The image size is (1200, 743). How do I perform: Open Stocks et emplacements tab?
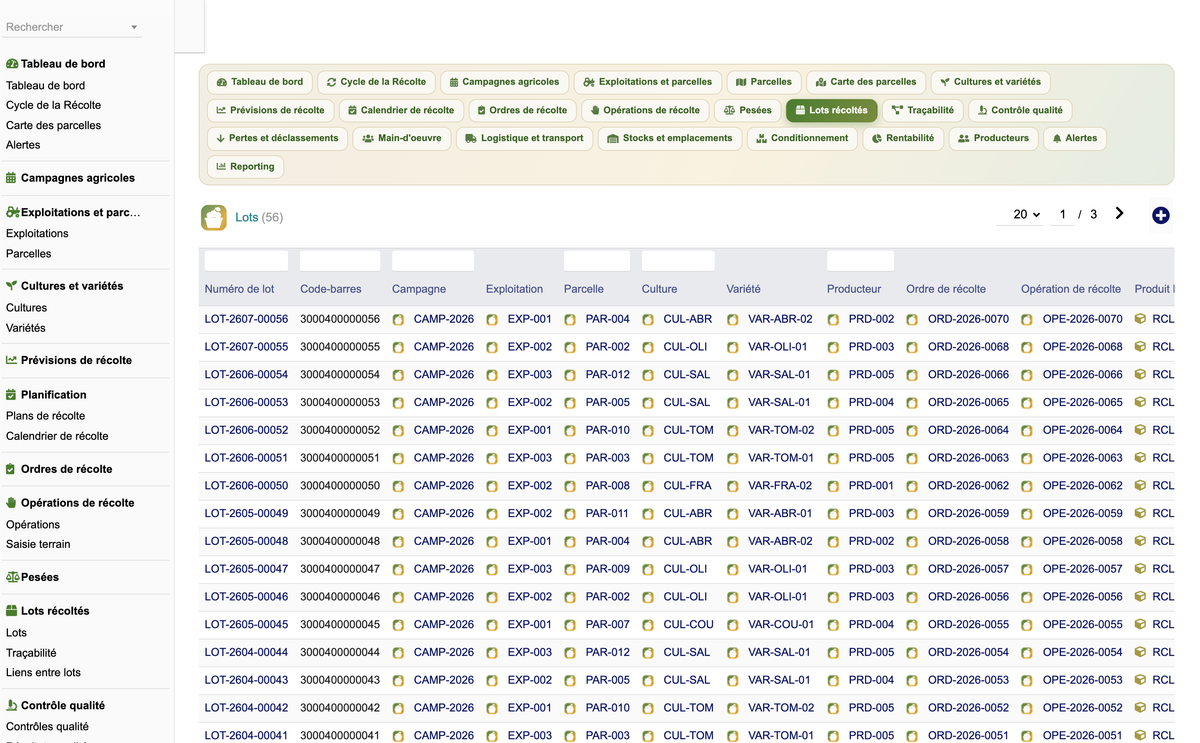point(669,138)
